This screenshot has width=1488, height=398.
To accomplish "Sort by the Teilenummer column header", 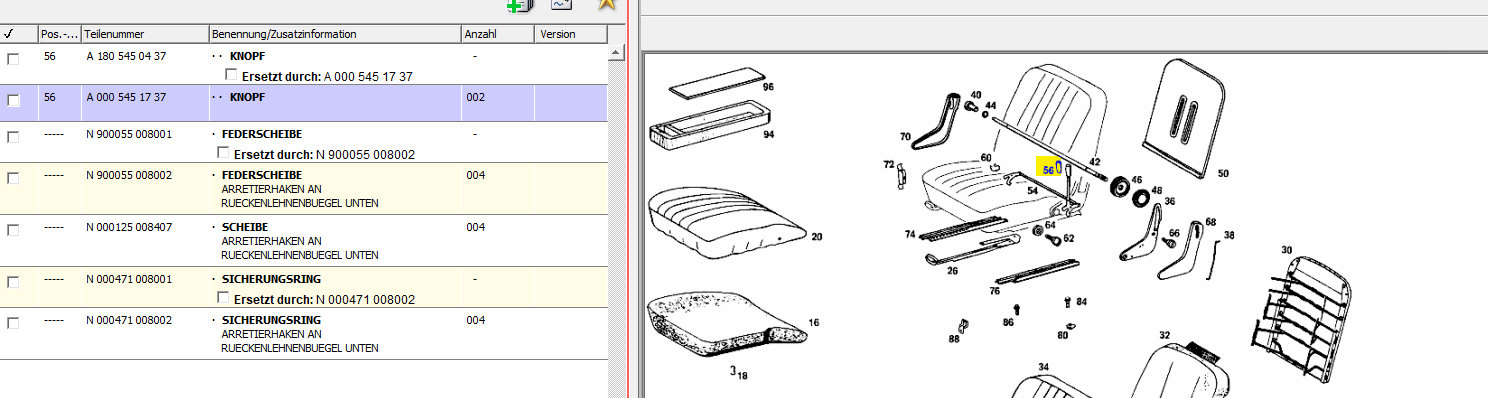I will tap(145, 34).
